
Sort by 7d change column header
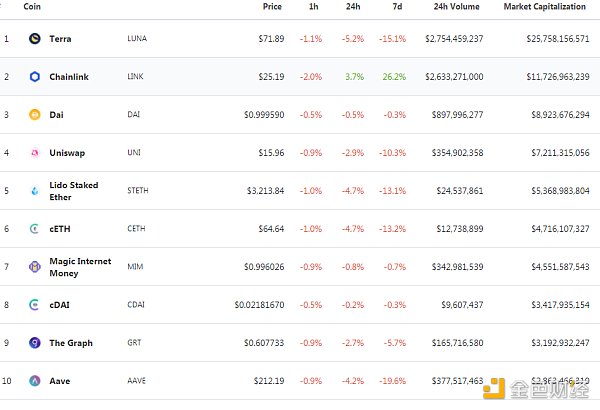[399, 7]
